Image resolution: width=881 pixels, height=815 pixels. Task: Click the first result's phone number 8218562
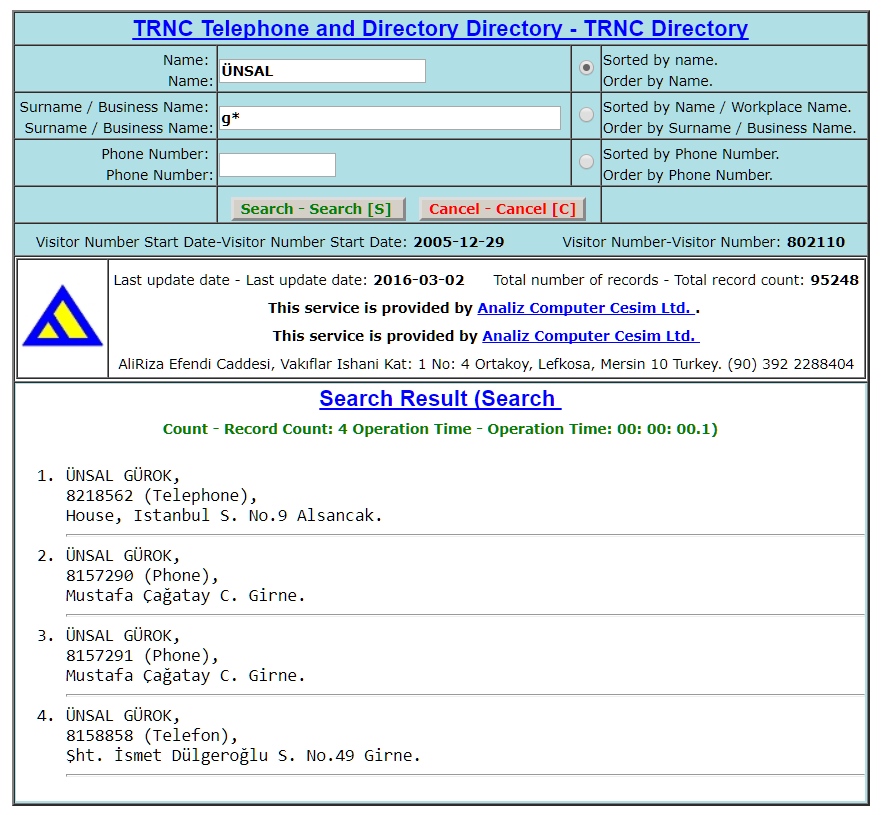(99, 496)
